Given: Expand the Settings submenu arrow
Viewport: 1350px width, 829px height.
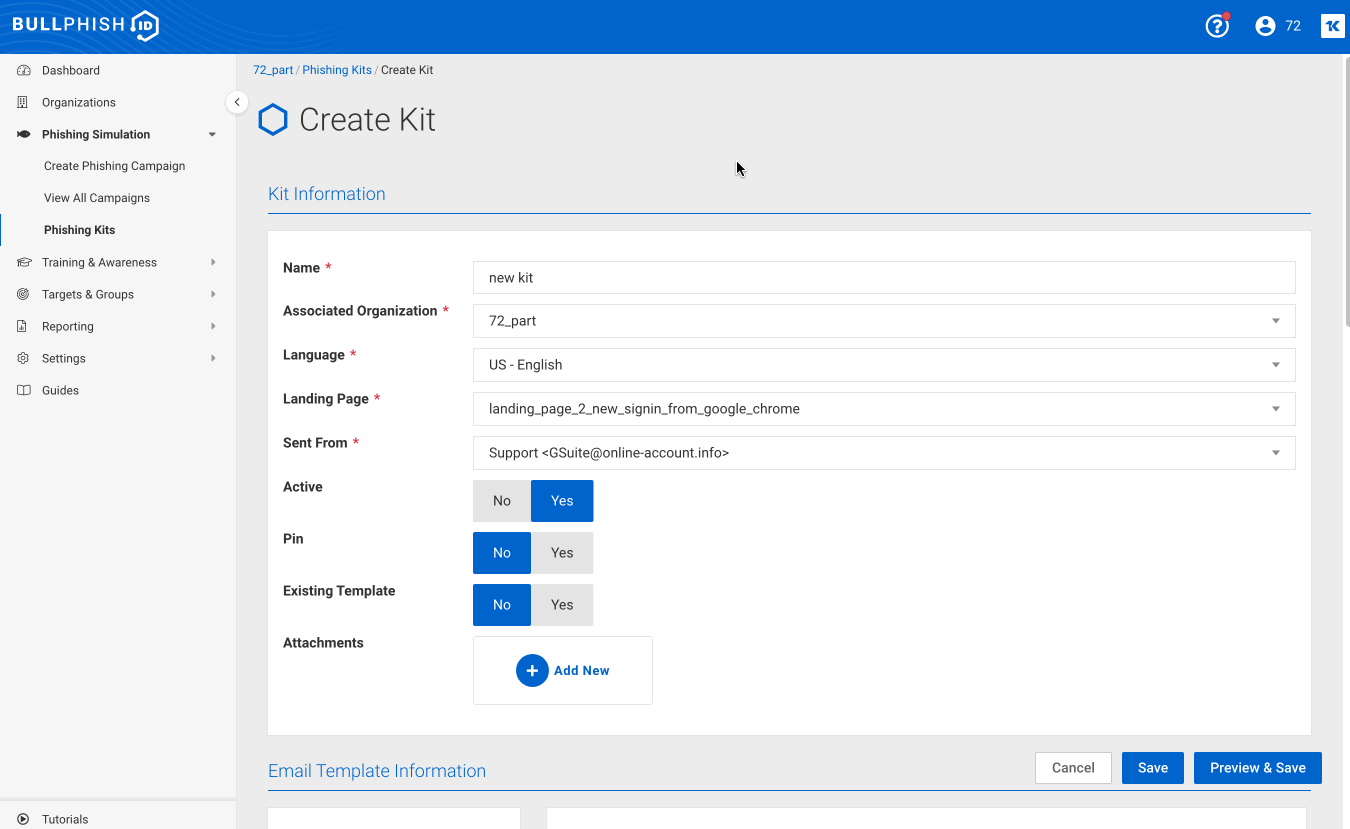Looking at the screenshot, I should point(213,359).
